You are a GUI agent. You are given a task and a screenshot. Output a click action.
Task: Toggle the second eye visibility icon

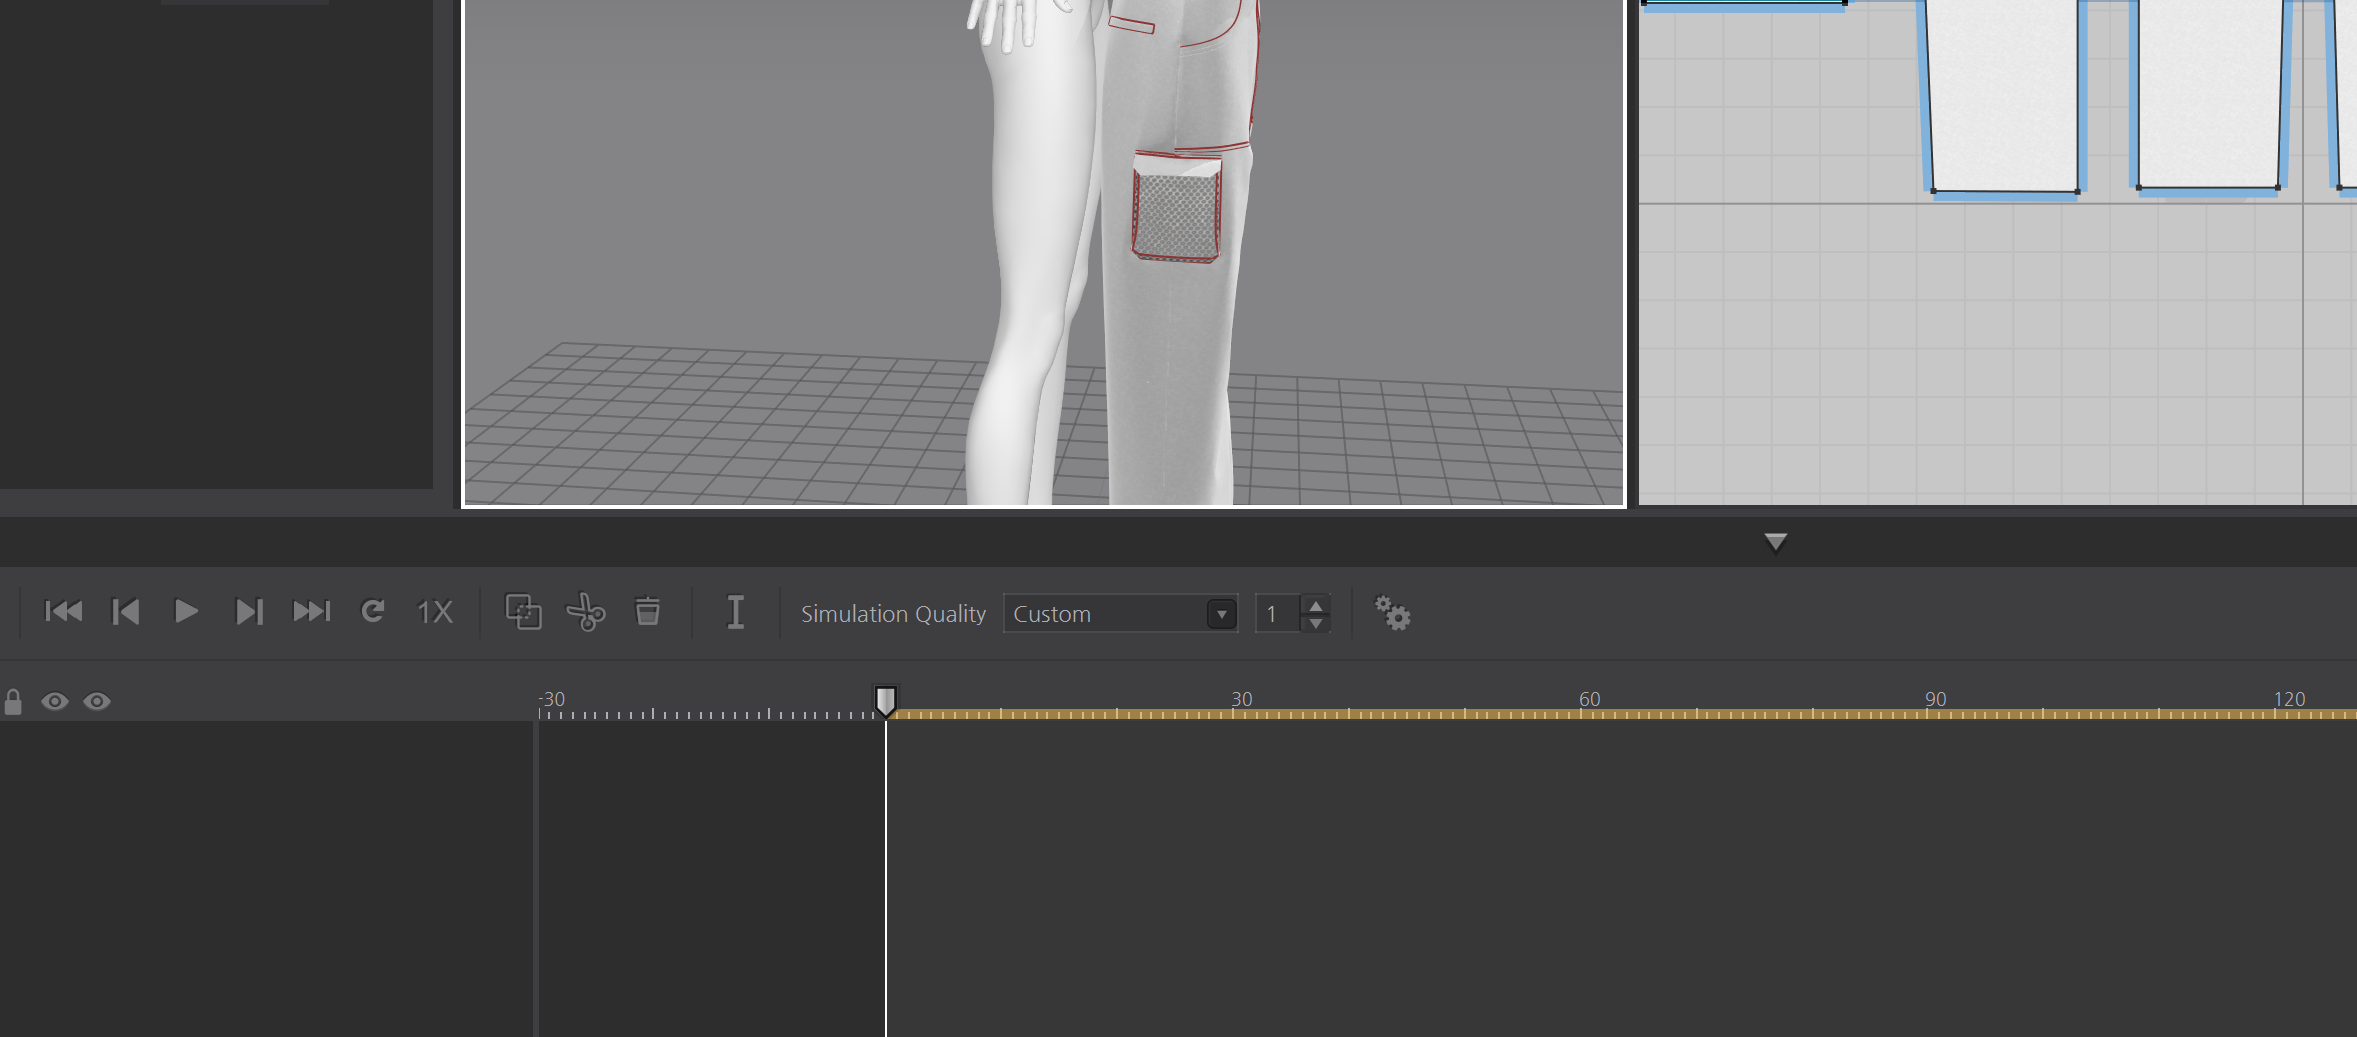pyautogui.click(x=97, y=702)
